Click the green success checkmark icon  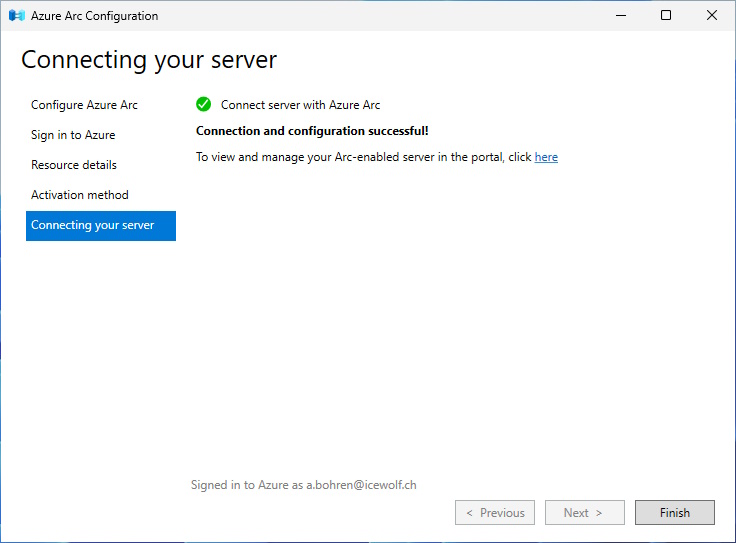pos(203,104)
